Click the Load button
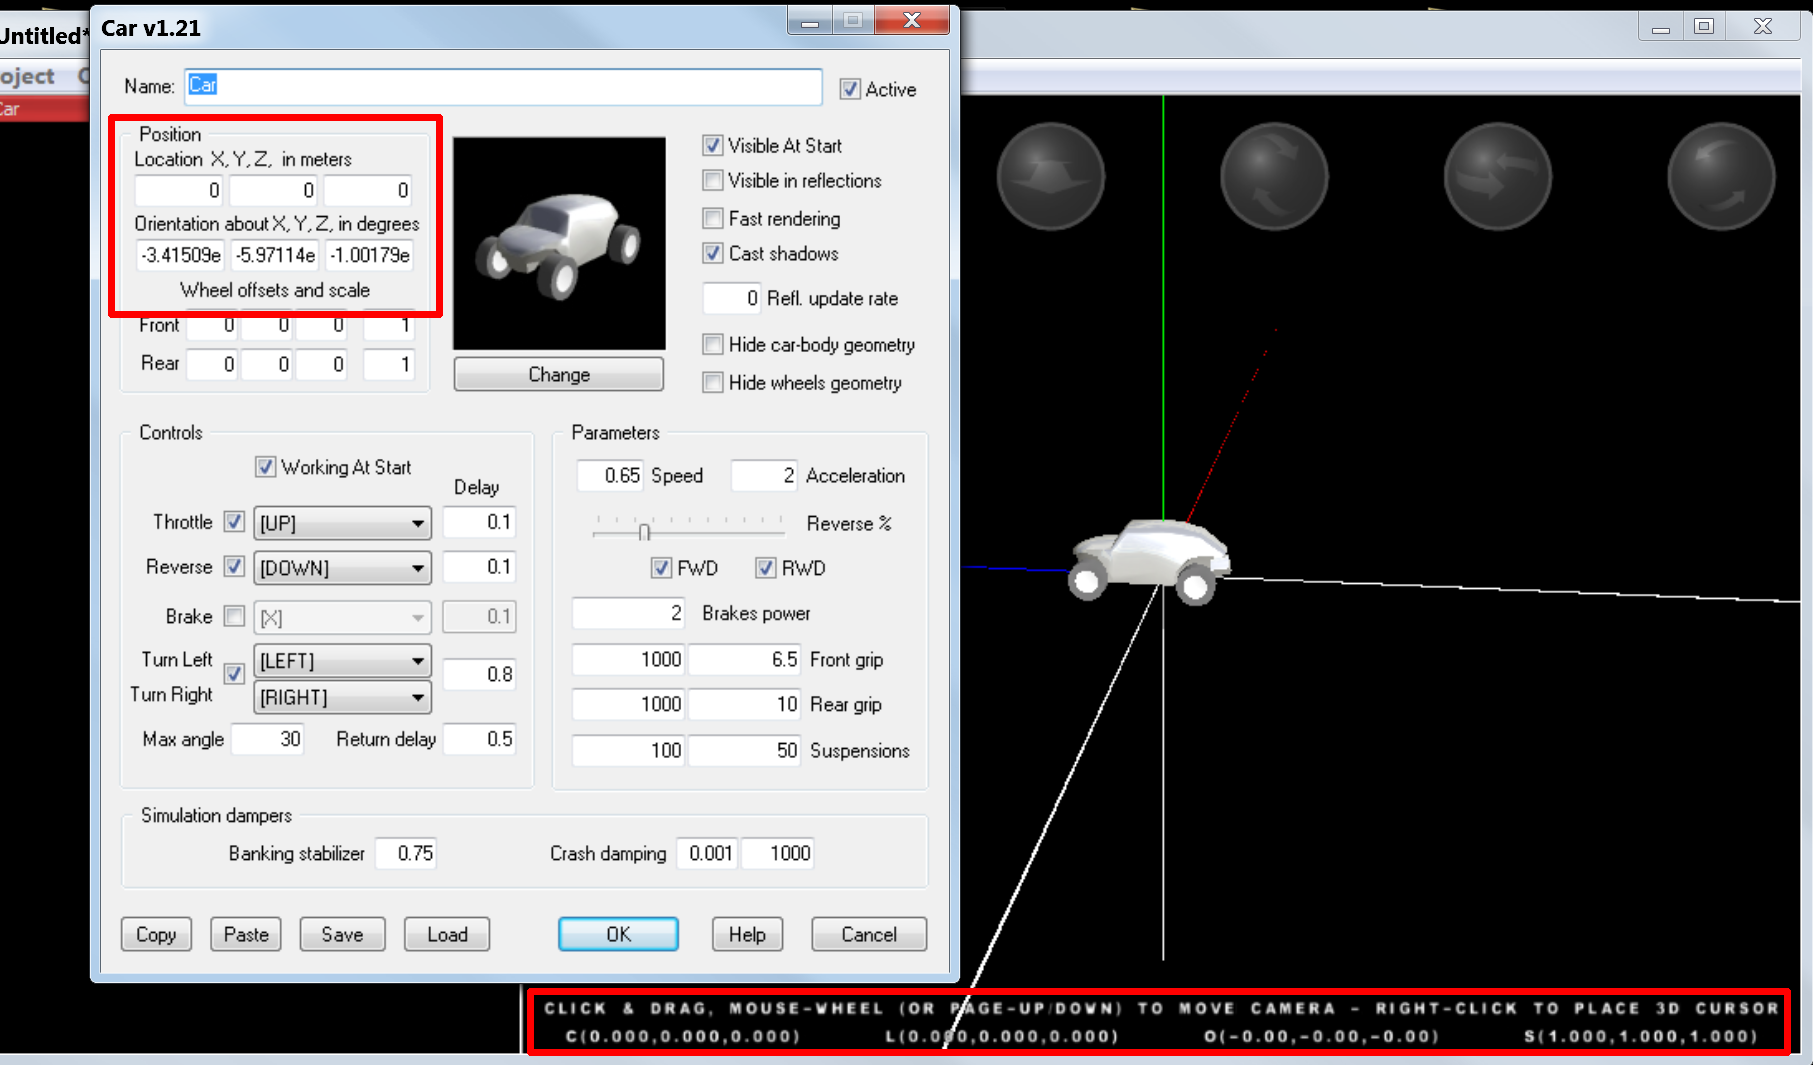 (447, 934)
